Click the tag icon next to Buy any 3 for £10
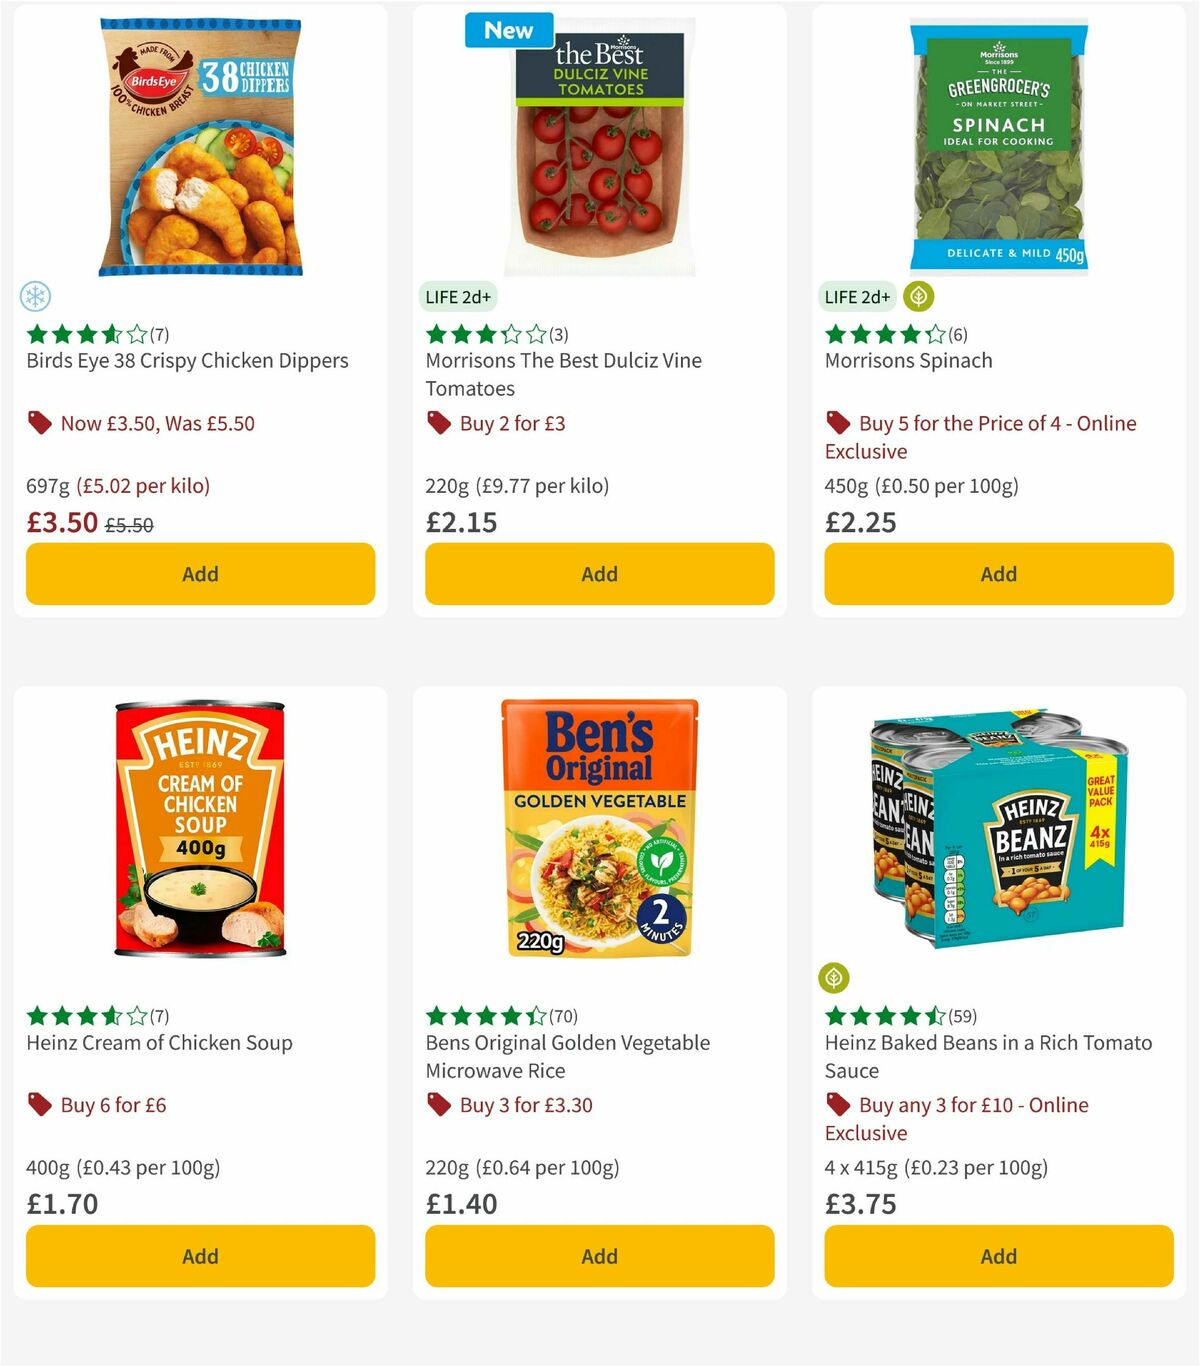The width and height of the screenshot is (1200, 1366). [x=838, y=1105]
